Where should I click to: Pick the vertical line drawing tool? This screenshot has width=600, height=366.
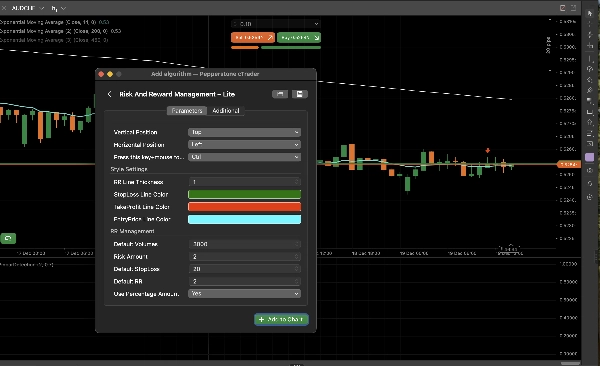590,59
